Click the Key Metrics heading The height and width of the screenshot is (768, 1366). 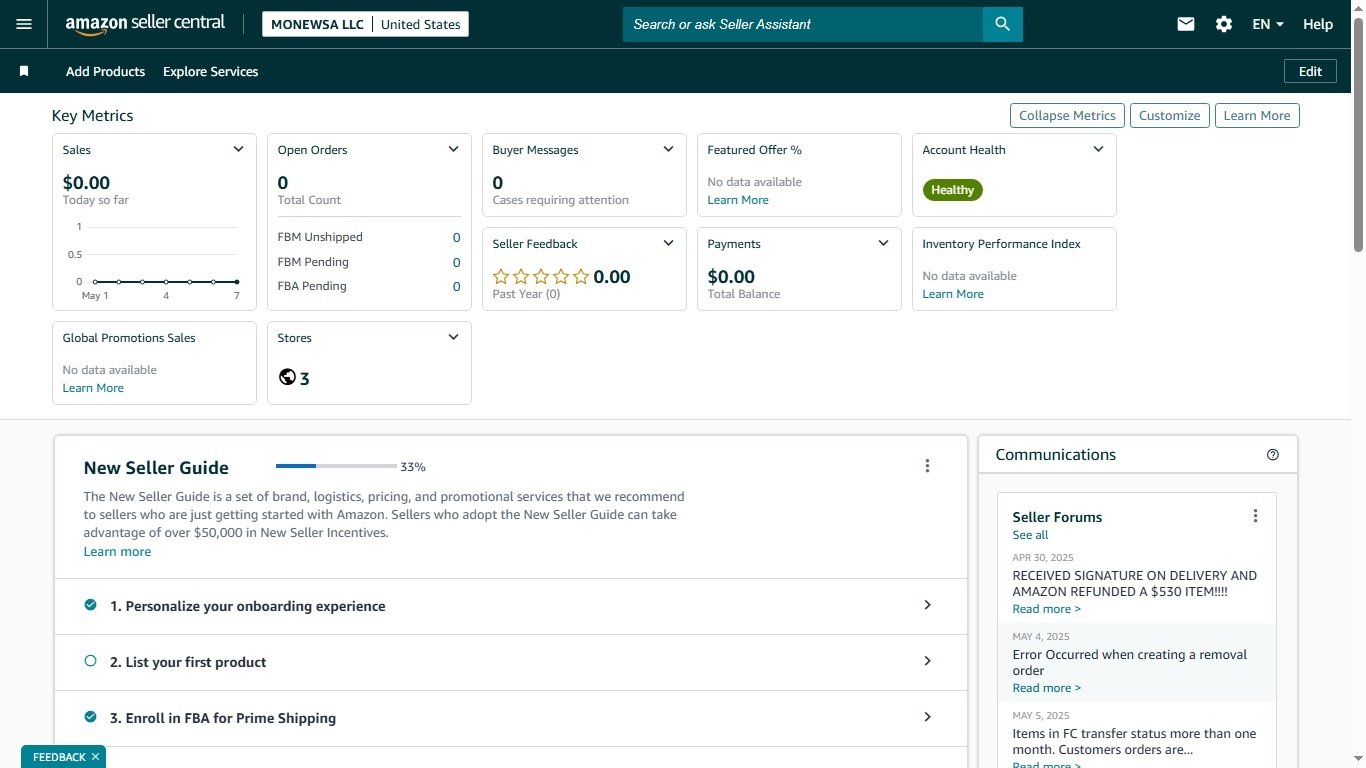(92, 115)
